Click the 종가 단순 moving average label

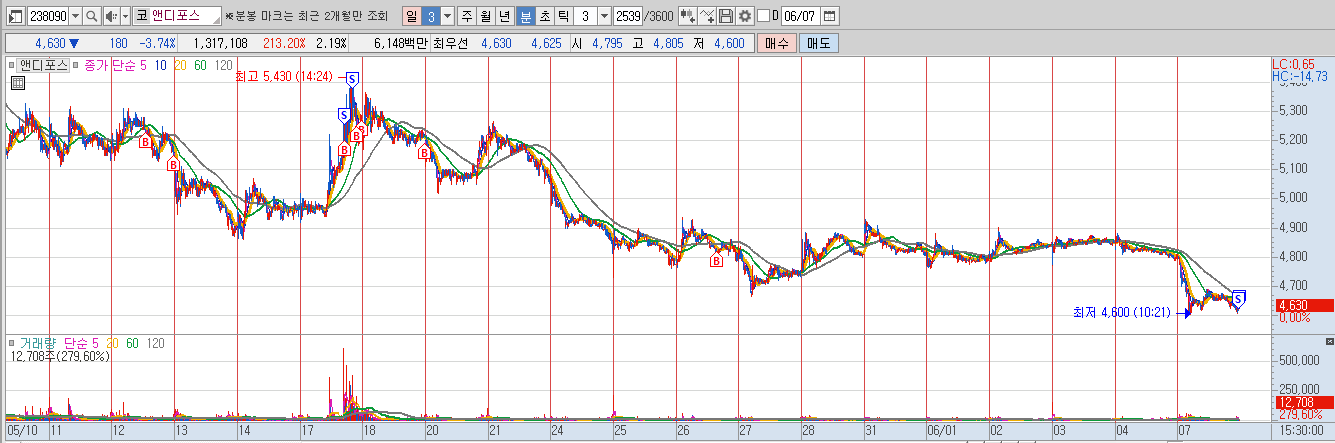click(110, 64)
